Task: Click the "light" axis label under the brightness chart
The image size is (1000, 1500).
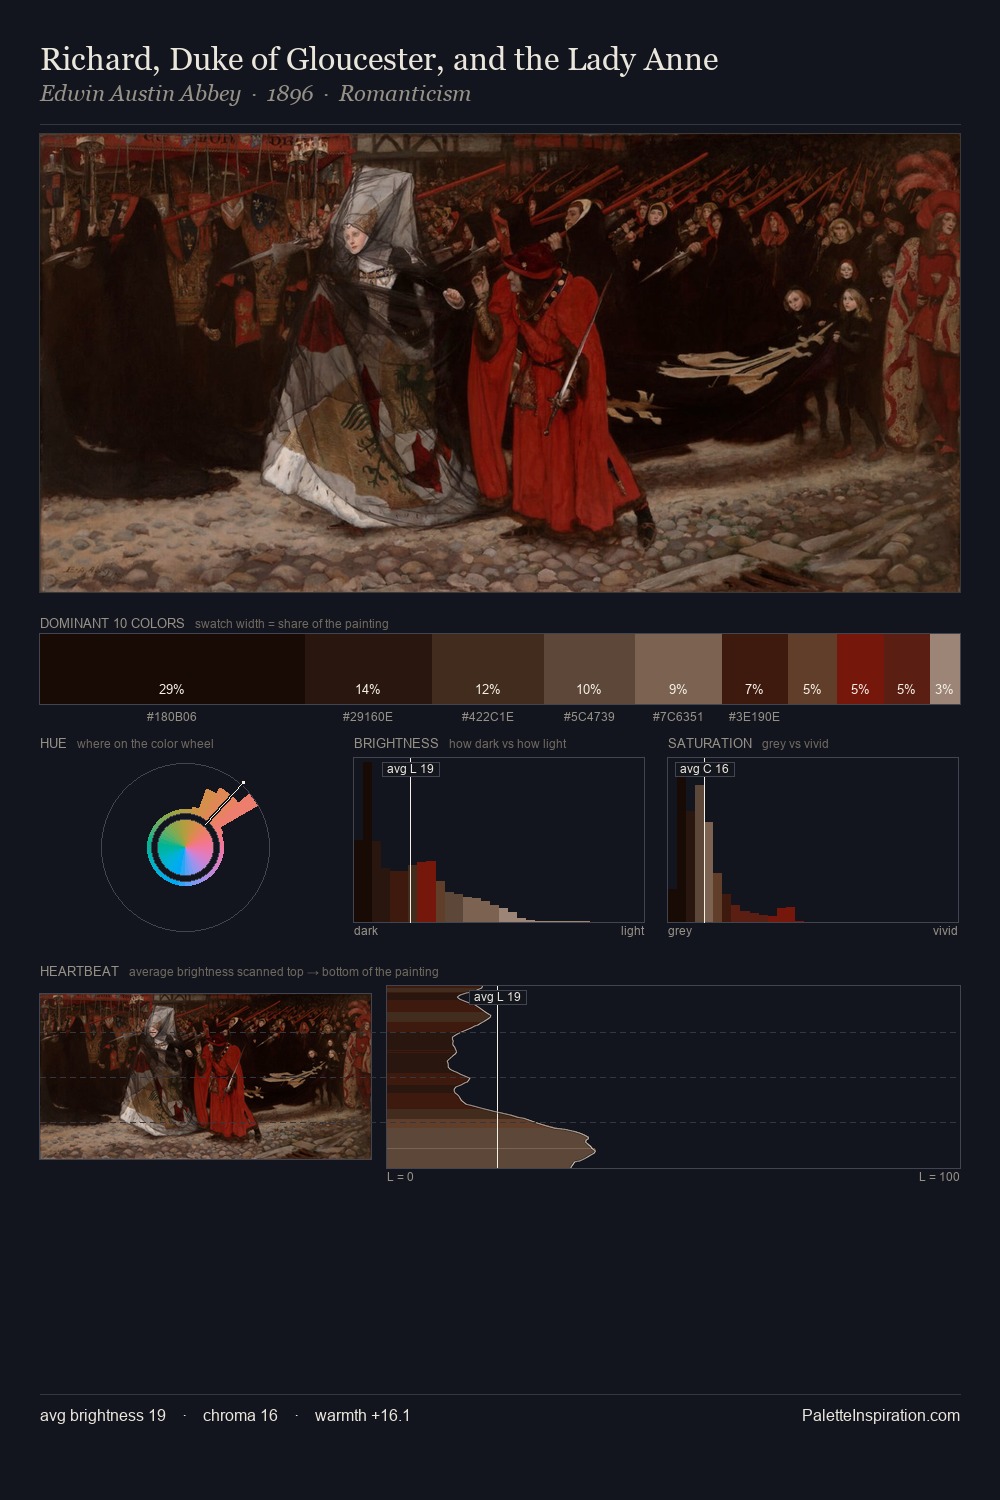Action: click(x=632, y=931)
